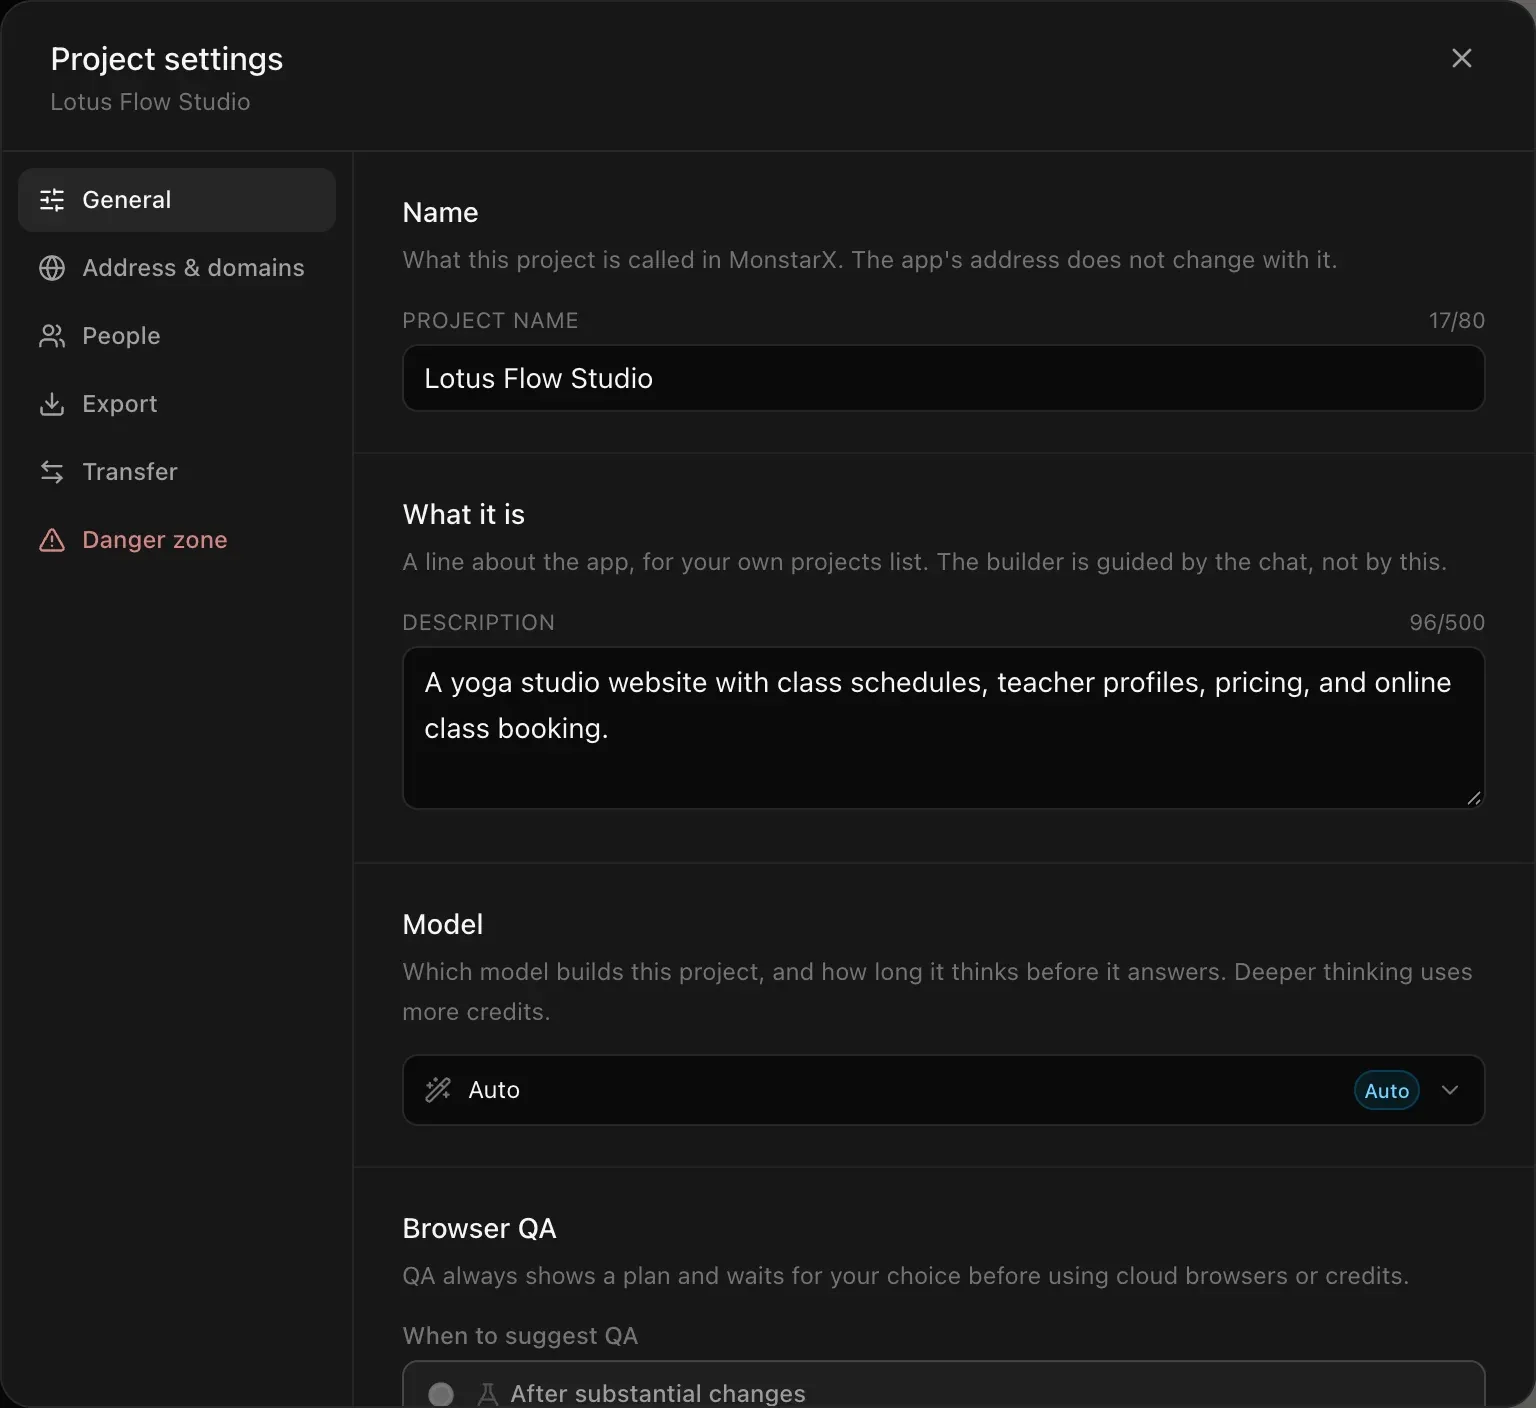The height and width of the screenshot is (1408, 1536).
Task: Click the DESCRIPTION label
Action: (478, 622)
